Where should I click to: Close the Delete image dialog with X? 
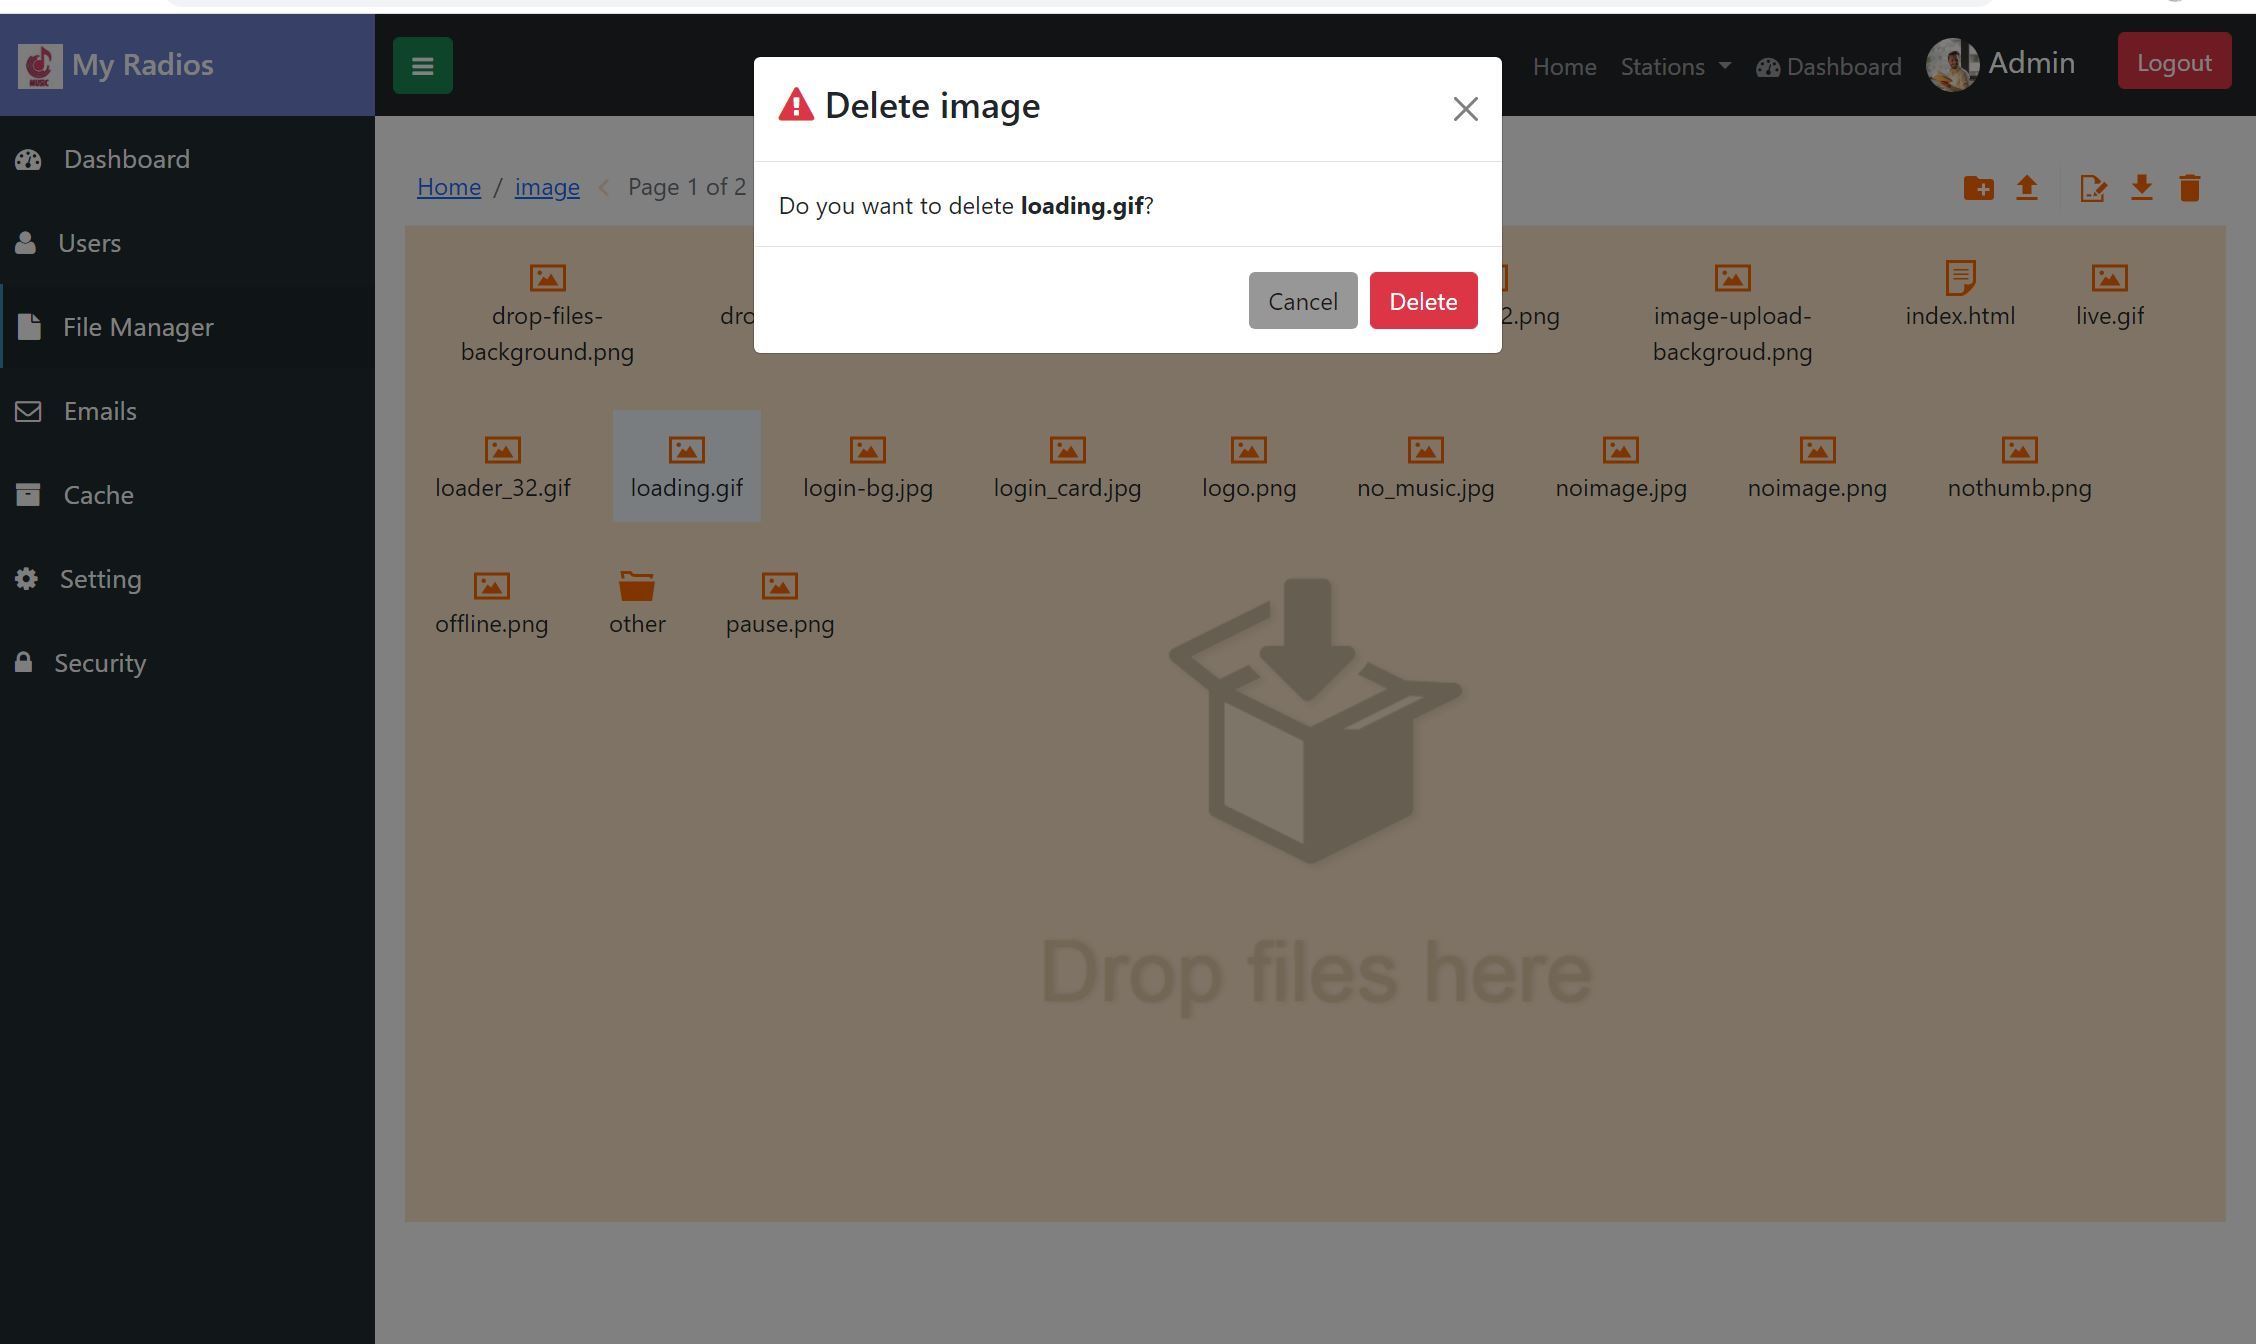[x=1465, y=109]
